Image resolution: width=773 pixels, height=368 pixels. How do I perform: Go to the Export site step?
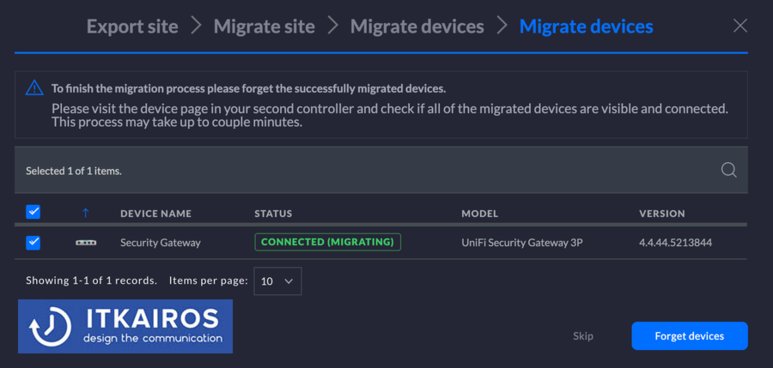click(x=133, y=26)
